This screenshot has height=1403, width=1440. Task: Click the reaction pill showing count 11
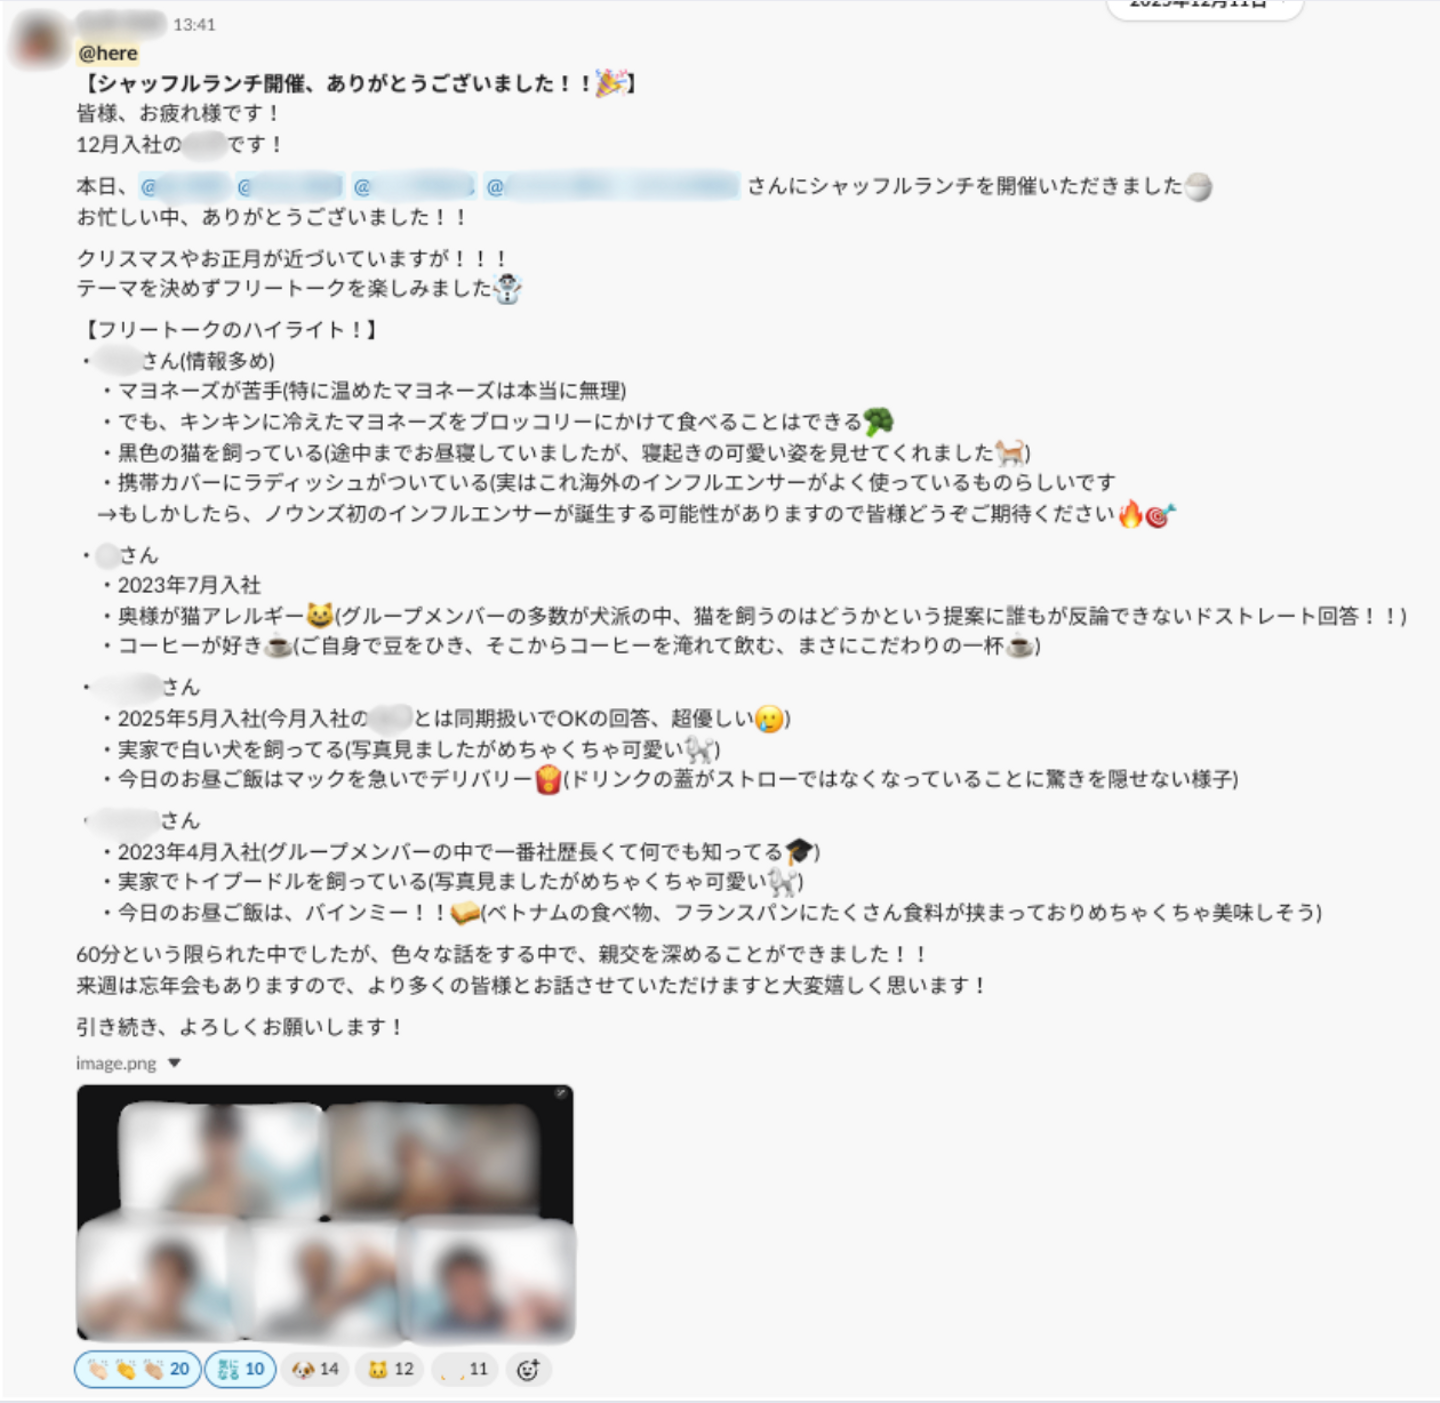point(465,1369)
